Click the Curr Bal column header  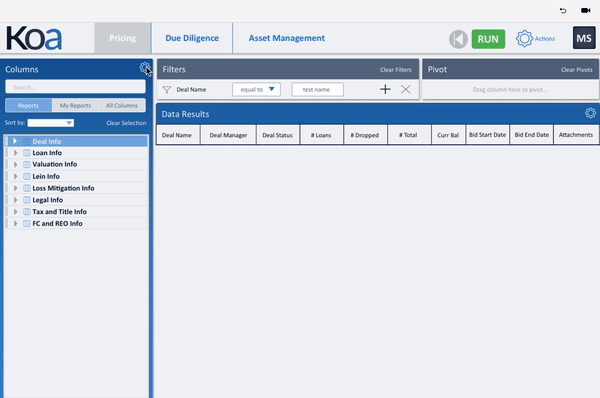[x=448, y=135]
